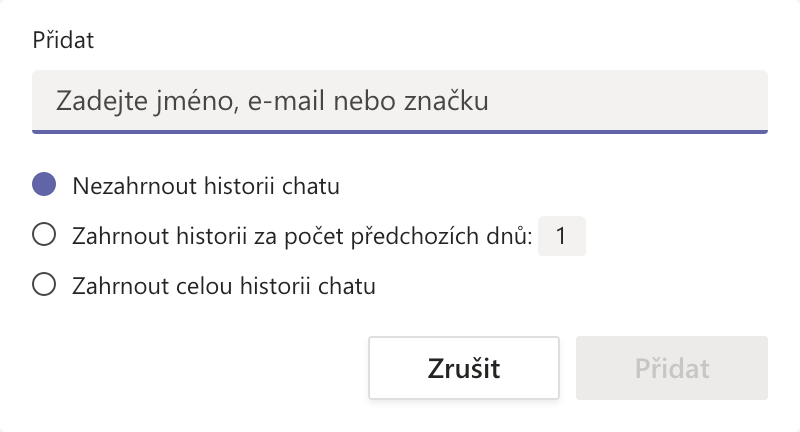800x432 pixels.
Task: Click the filled purple radio circle
Action: 43,186
